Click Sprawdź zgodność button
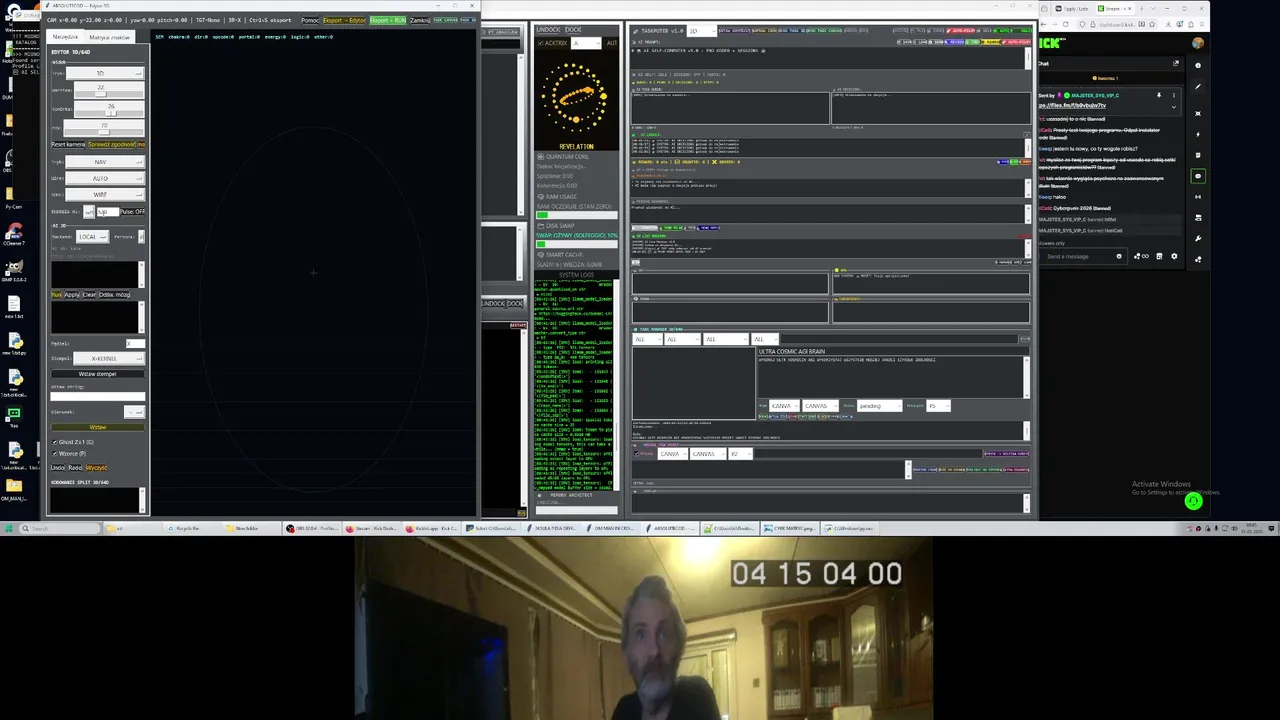 tap(112, 144)
